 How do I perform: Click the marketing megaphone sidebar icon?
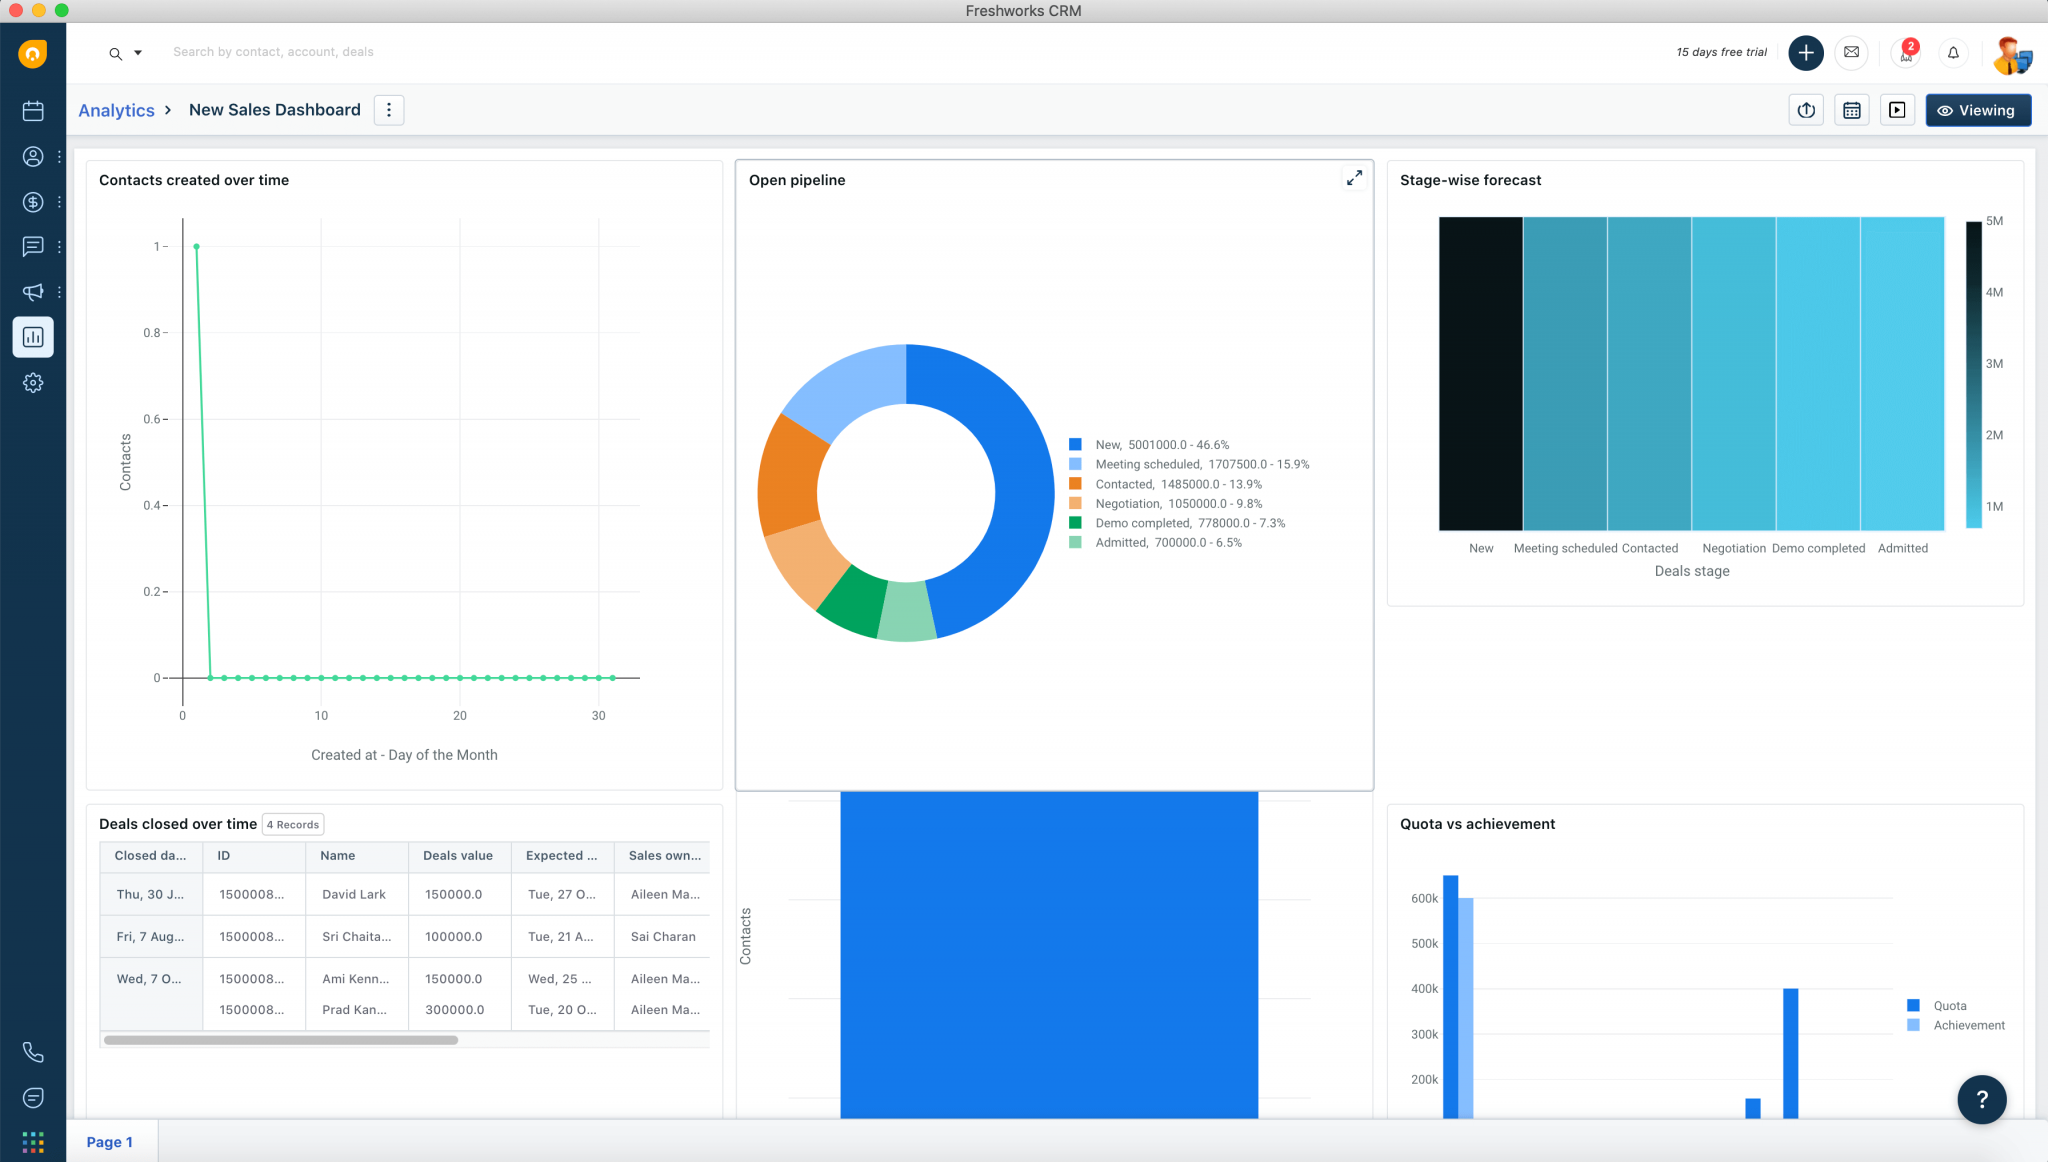point(33,292)
